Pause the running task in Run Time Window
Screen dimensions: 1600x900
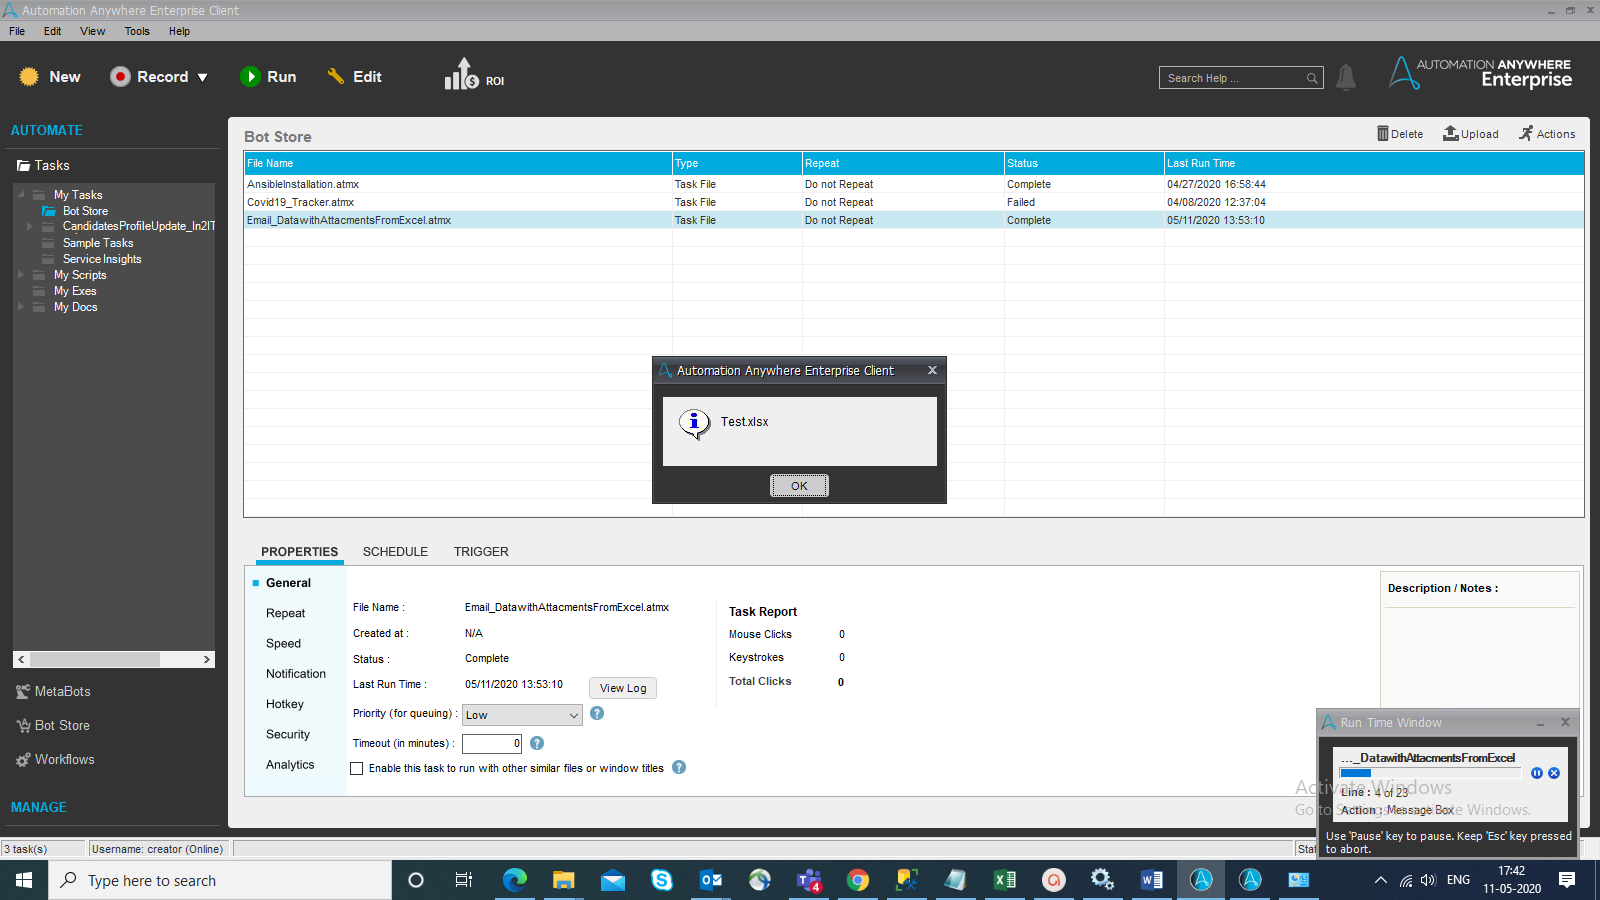click(1537, 773)
